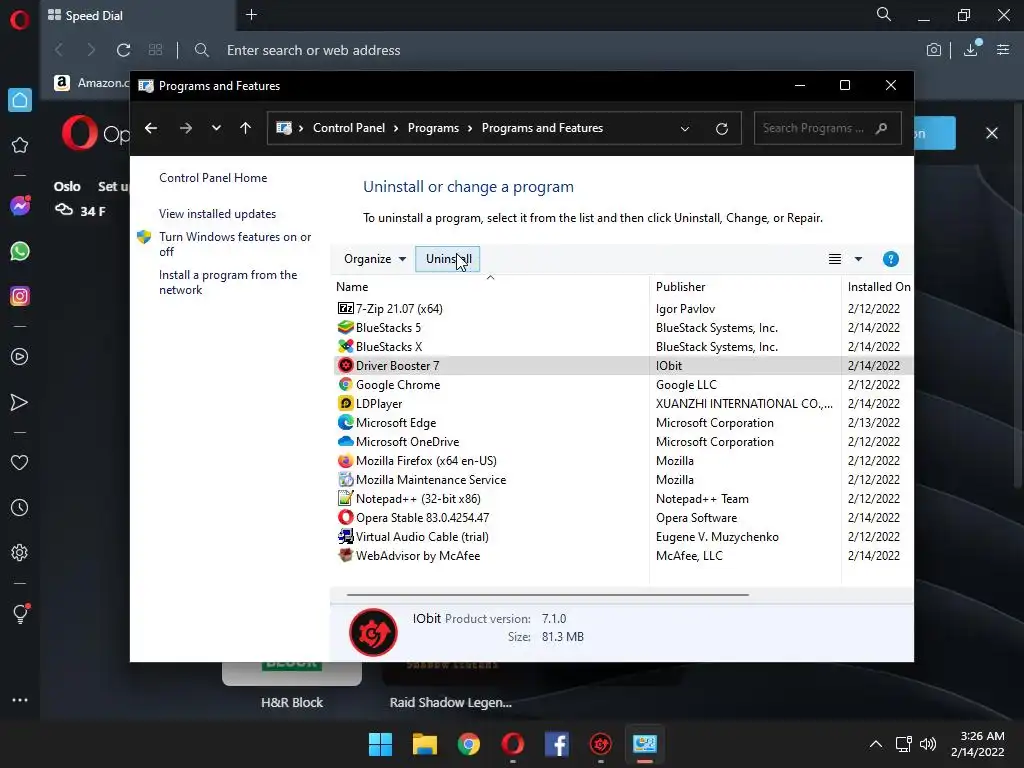The width and height of the screenshot is (1024, 768).
Task: Open new tab with plus button
Action: (x=251, y=14)
